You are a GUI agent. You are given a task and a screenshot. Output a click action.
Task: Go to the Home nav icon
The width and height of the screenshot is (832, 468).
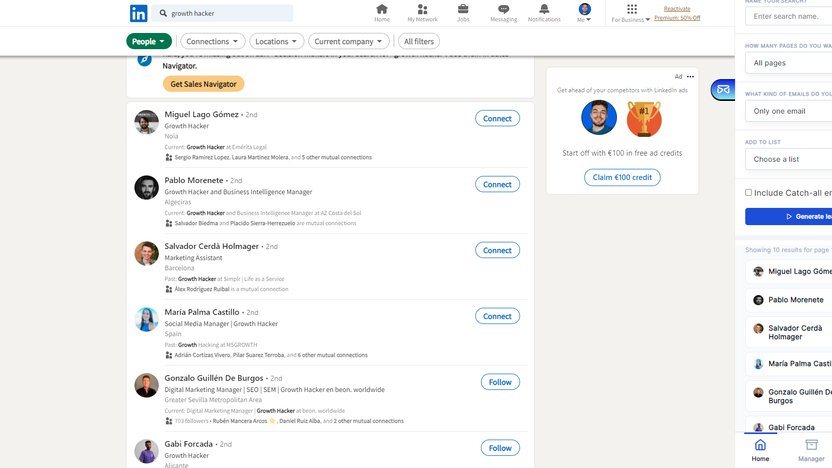tap(382, 13)
